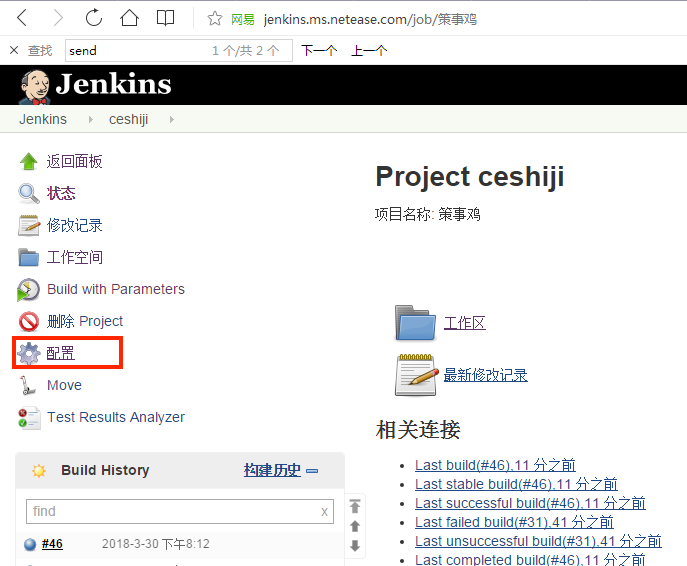Go to next match 下一个
Image resolution: width=687 pixels, height=566 pixels.
click(x=319, y=50)
